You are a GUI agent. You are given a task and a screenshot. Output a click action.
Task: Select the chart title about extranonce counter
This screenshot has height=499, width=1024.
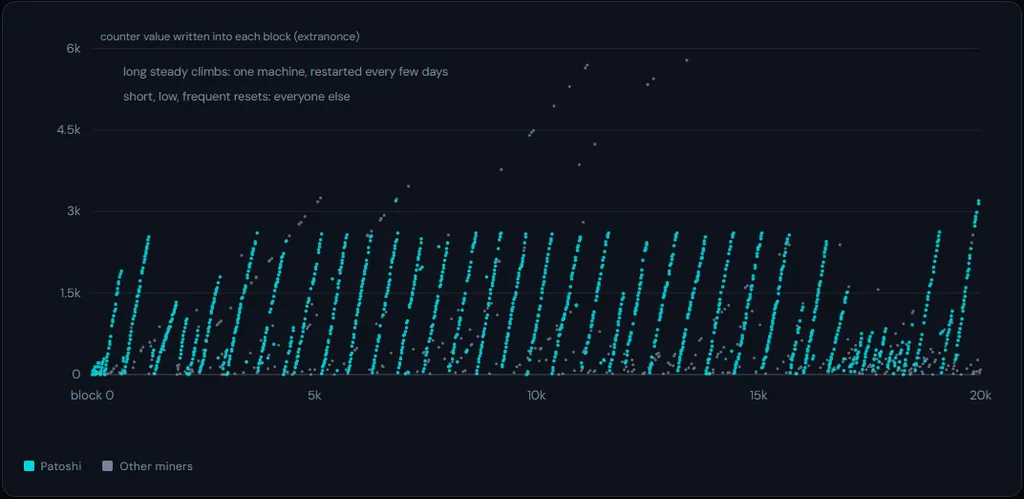(x=230, y=37)
